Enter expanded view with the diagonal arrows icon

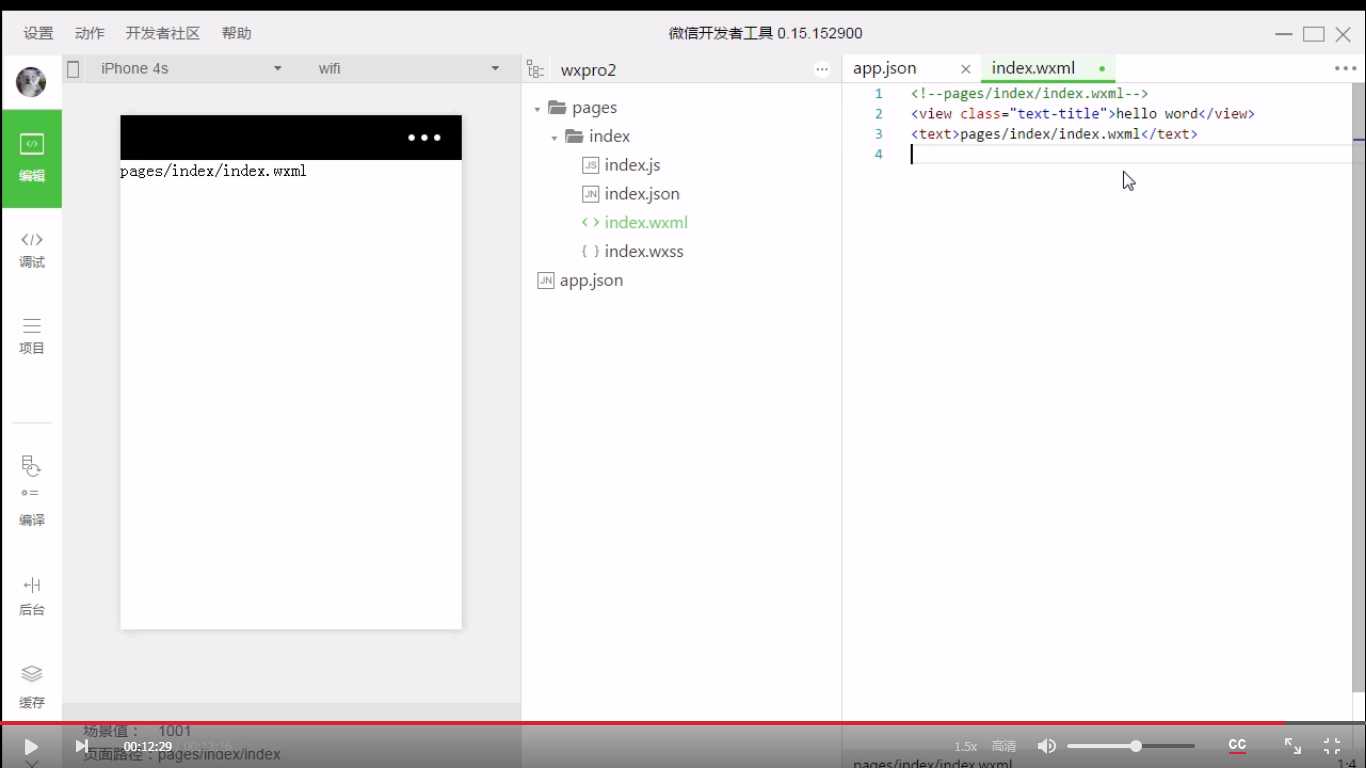1293,746
